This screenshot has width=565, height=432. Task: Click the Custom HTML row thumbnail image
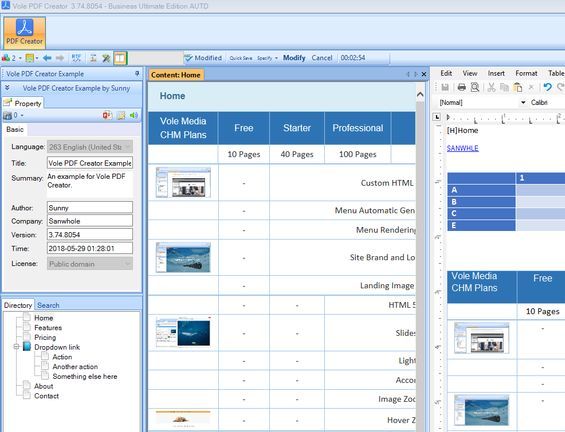[x=183, y=182]
